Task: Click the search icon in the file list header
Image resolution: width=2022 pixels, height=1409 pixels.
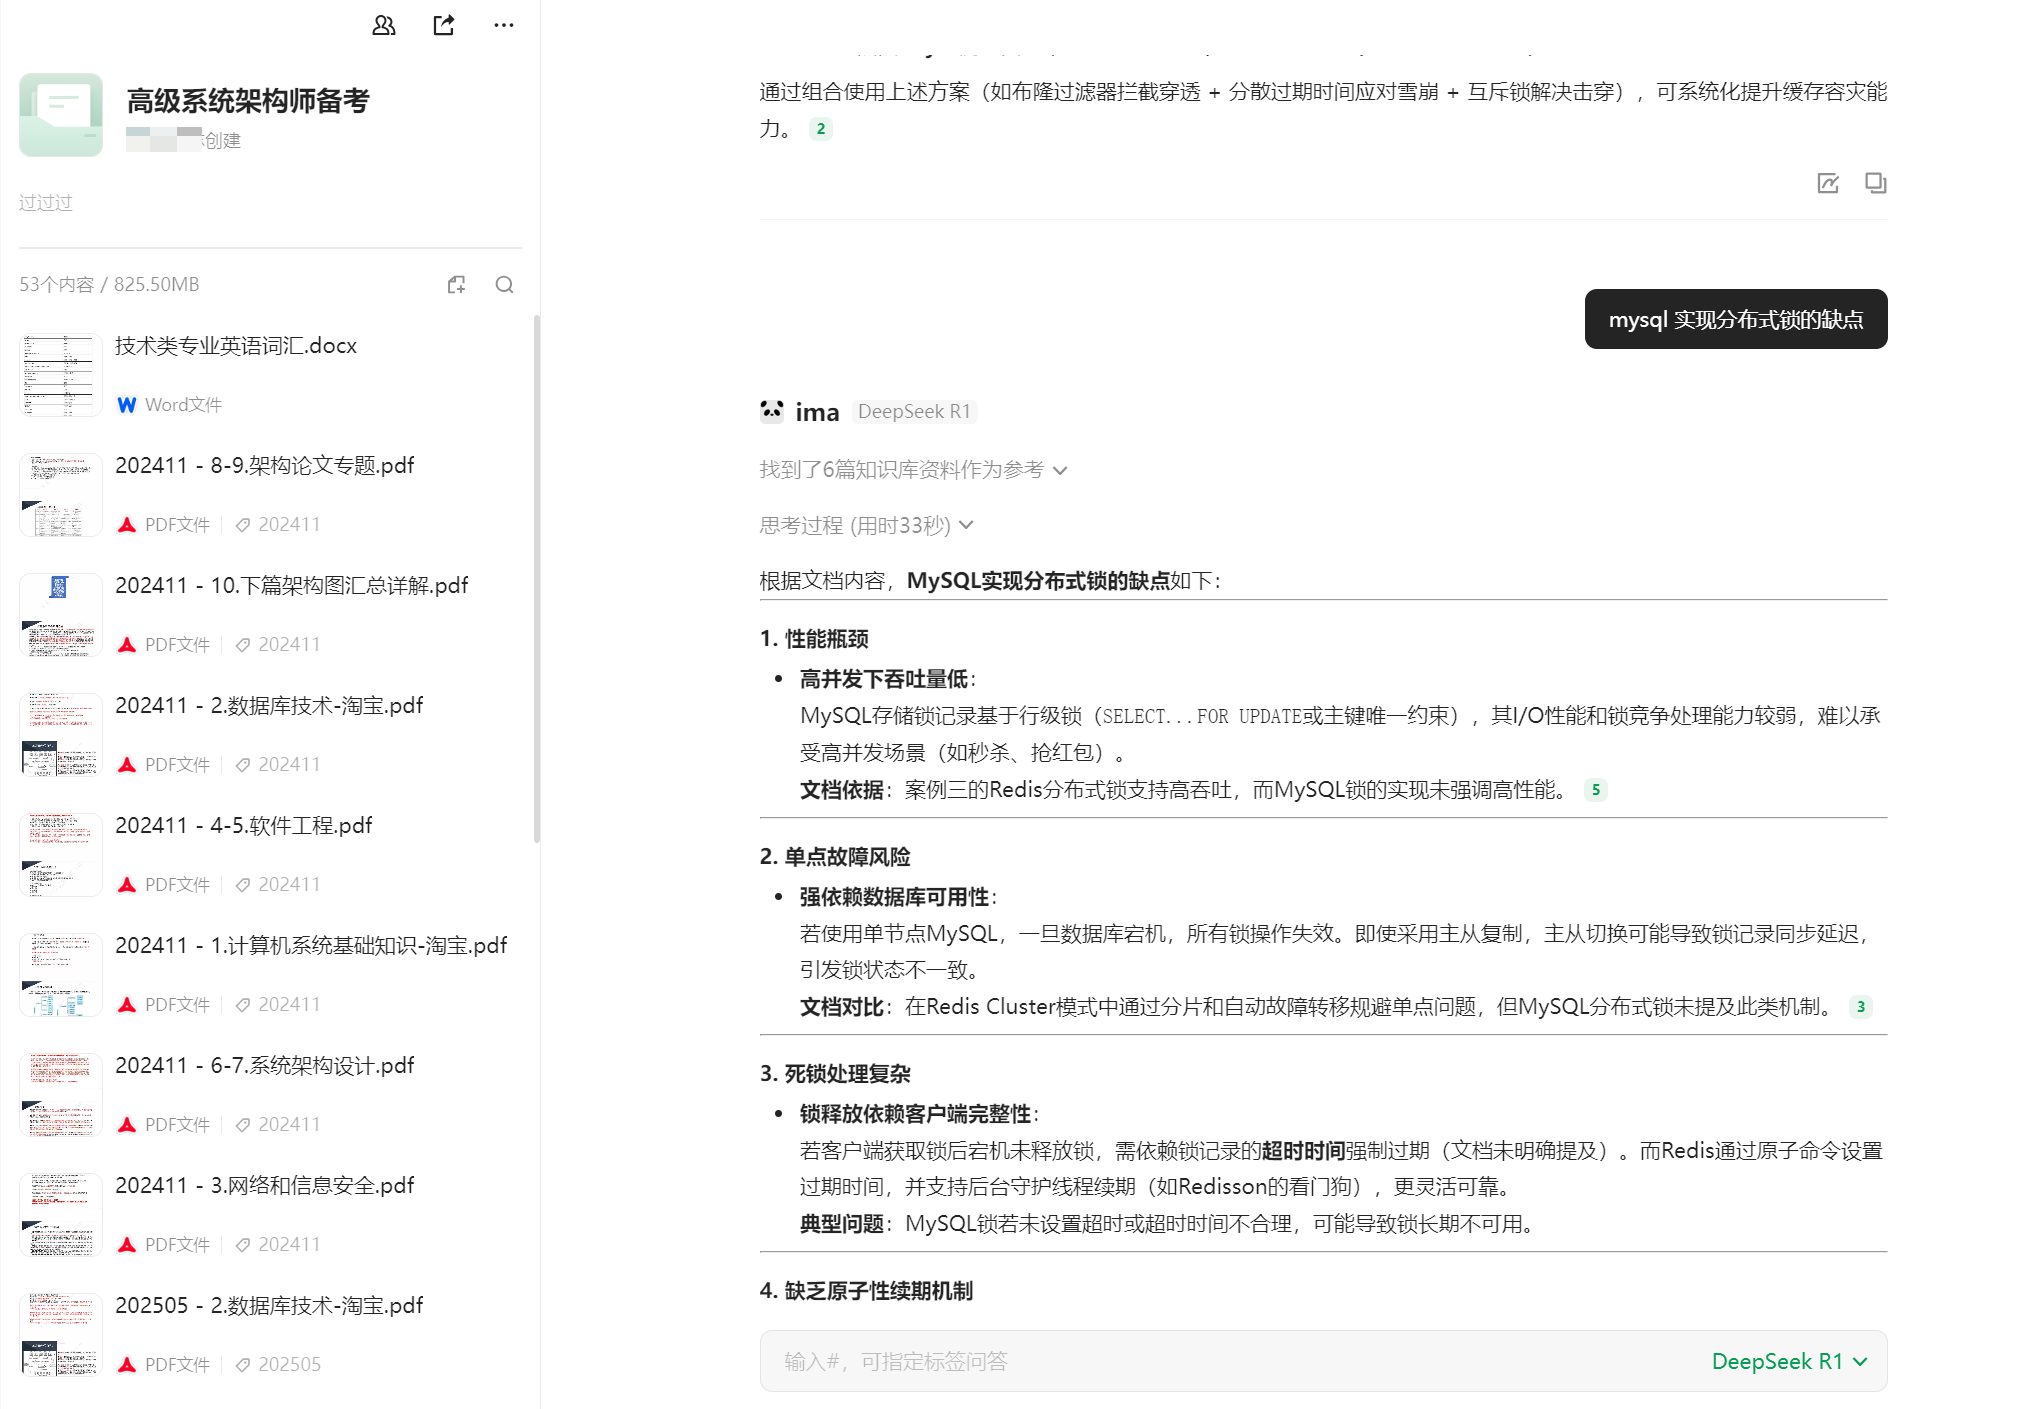Action: pyautogui.click(x=504, y=285)
